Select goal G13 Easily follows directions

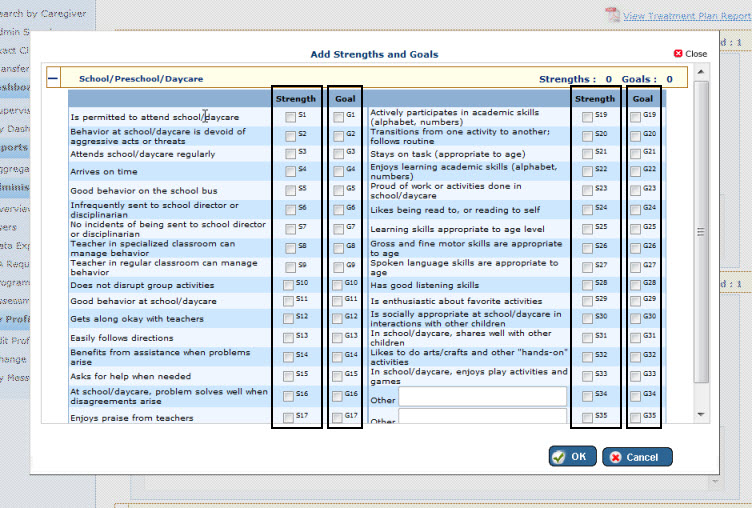click(x=337, y=338)
